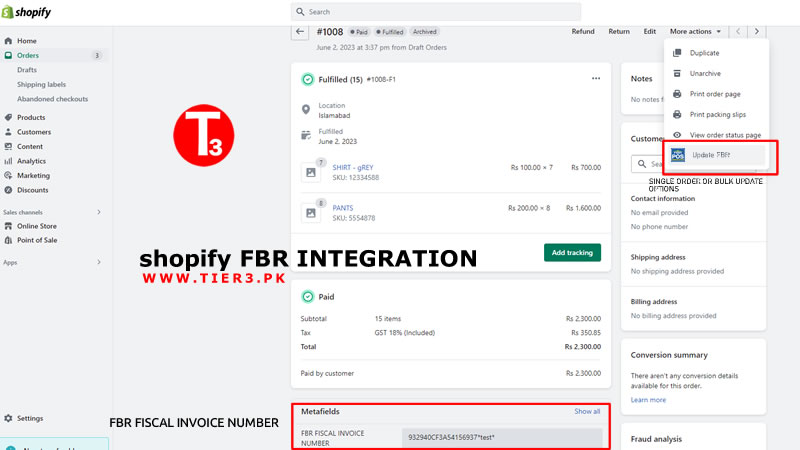Viewport: 800px width, 450px height.
Task: Click the location pin icon
Action: 306,110
